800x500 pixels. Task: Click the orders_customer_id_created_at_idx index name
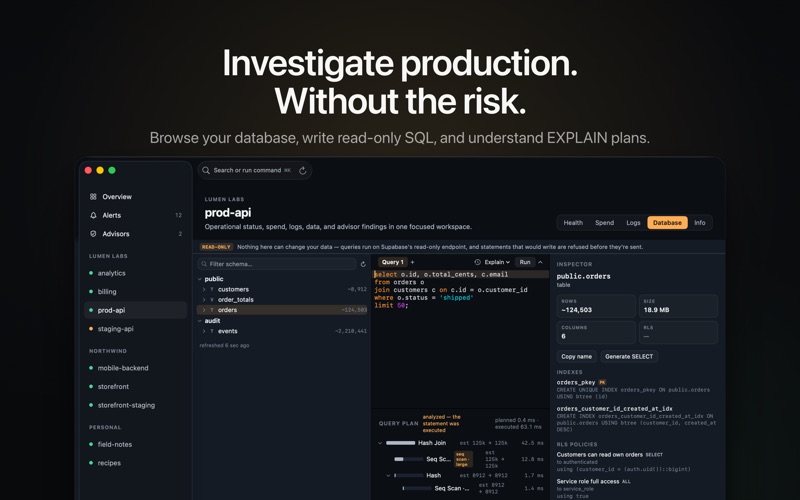coord(614,409)
